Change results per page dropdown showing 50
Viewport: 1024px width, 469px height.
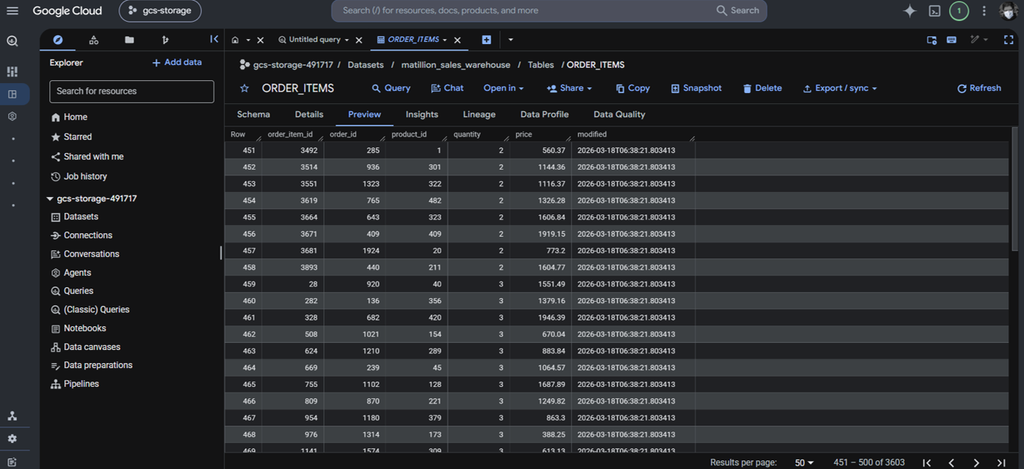point(804,462)
